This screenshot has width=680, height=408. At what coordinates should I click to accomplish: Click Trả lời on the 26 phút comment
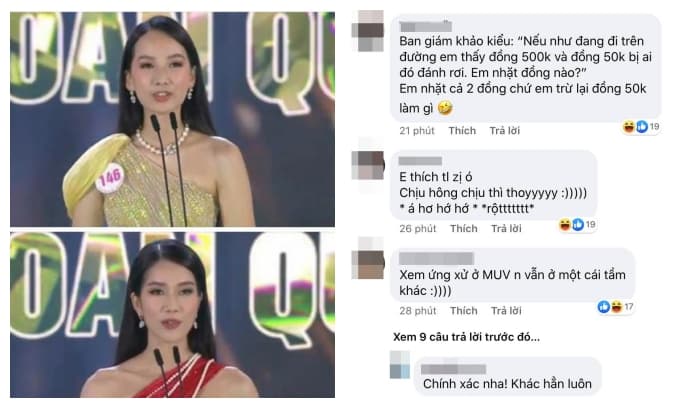pos(506,228)
